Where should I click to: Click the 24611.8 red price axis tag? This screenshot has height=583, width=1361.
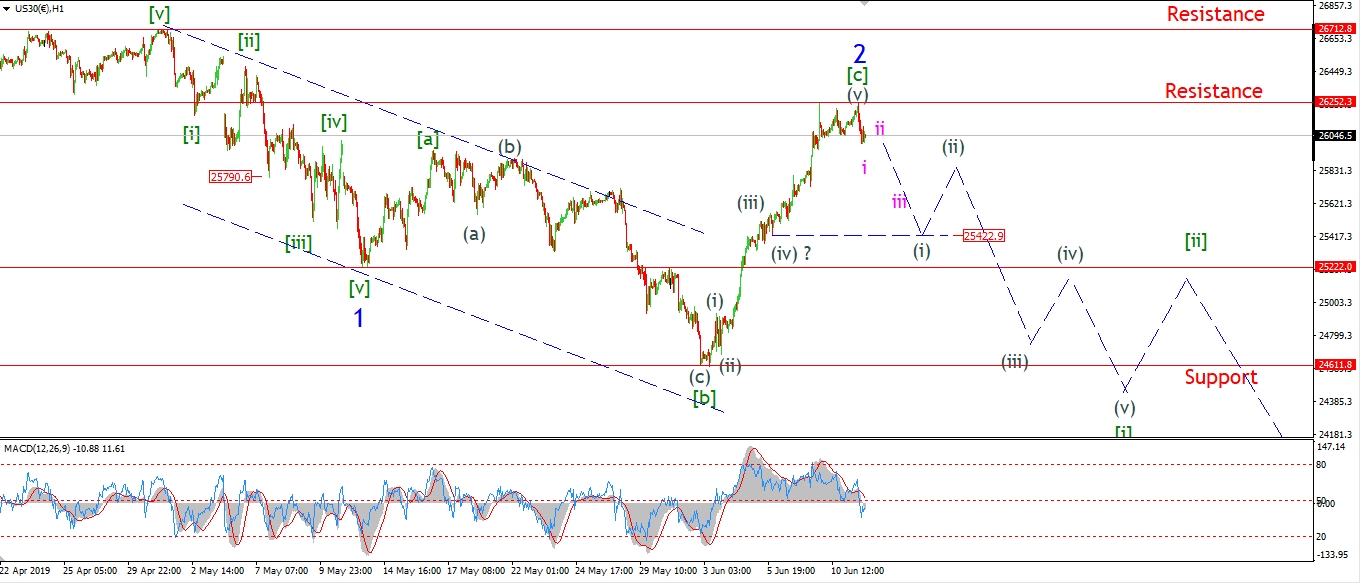pos(1335,365)
